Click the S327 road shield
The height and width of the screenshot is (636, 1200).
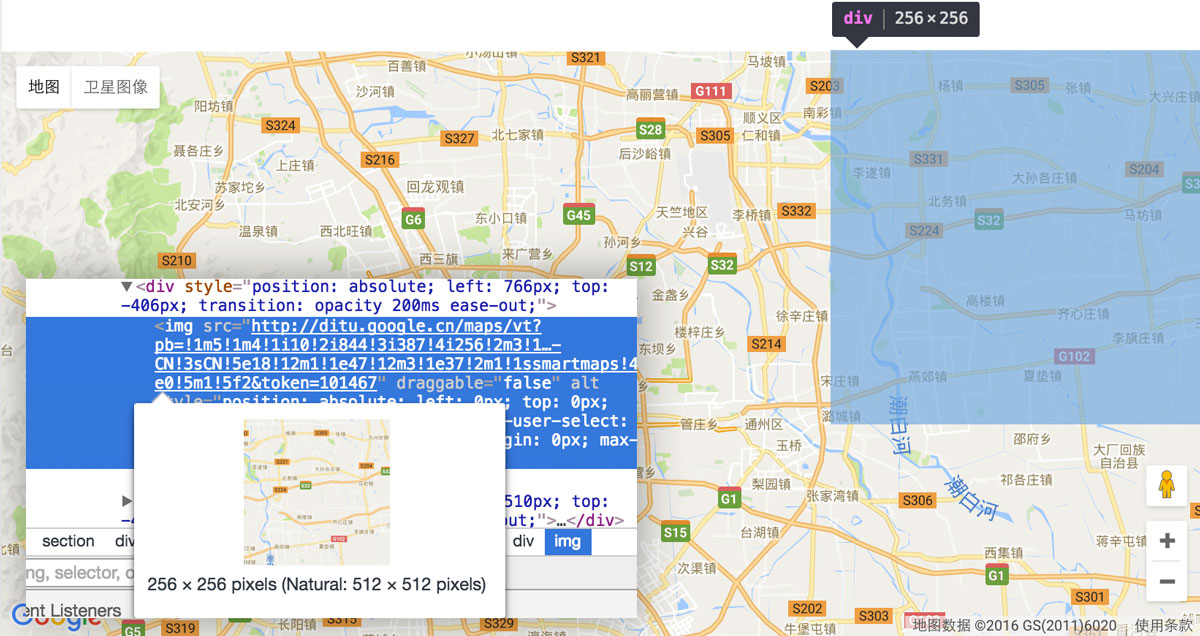(x=460, y=138)
